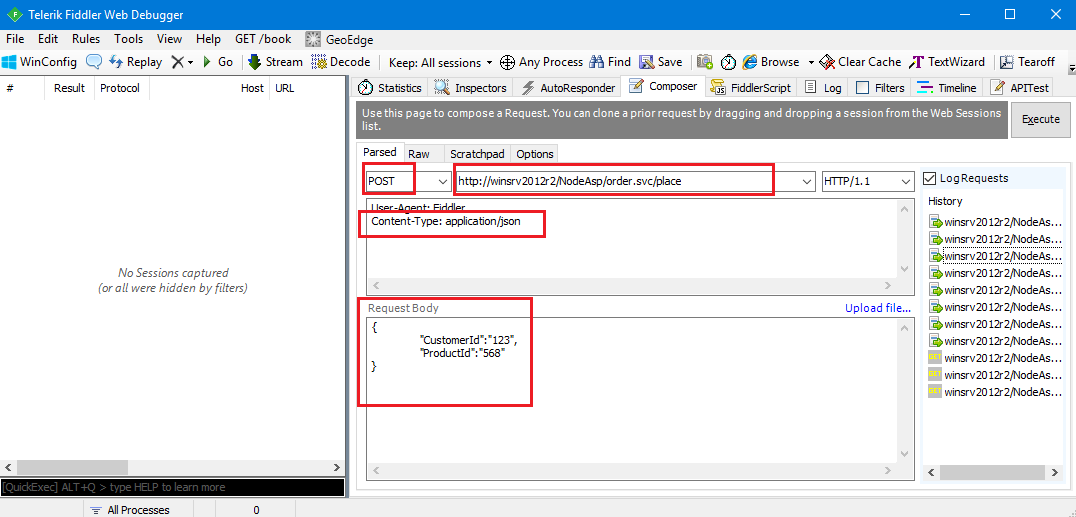Click the Fiddler title bar icon
This screenshot has width=1076, height=517.
point(14,14)
